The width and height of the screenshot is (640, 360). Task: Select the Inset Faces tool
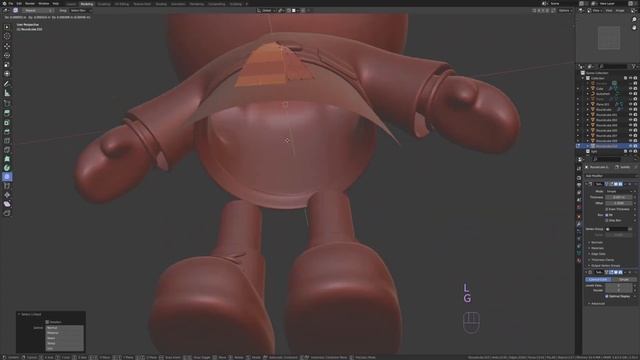[7, 122]
